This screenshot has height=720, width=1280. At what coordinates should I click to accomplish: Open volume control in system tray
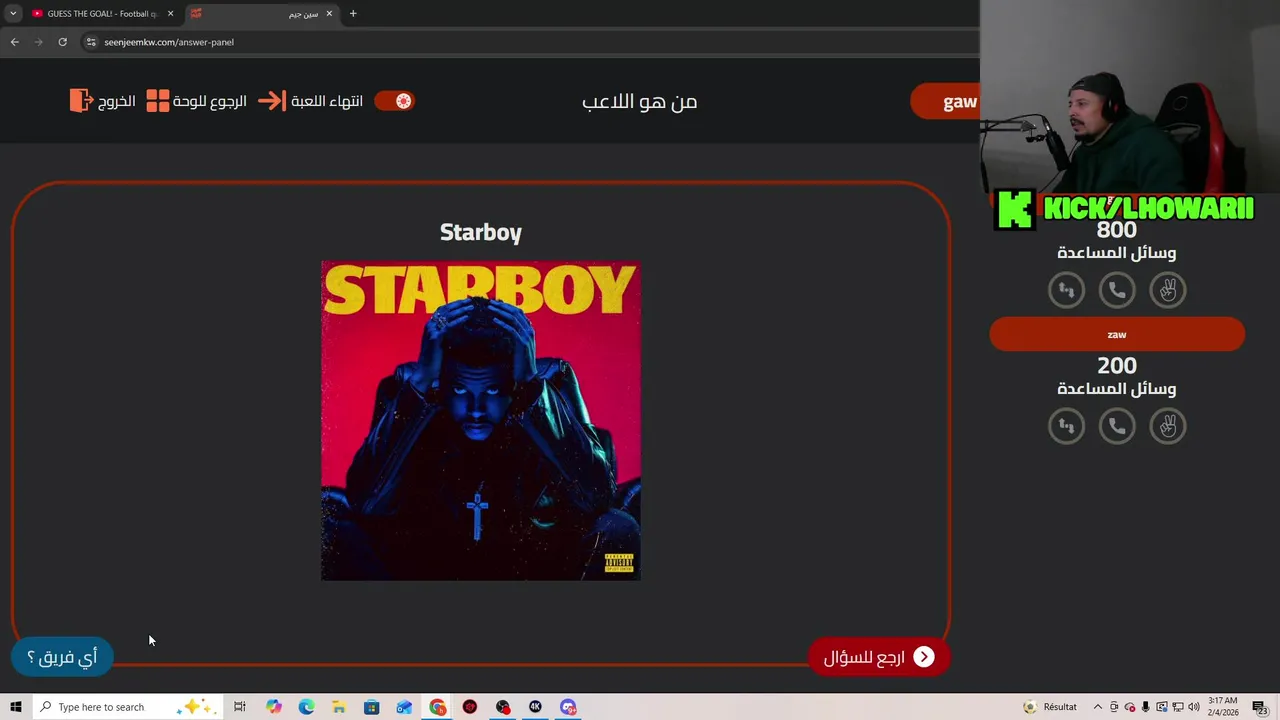[x=1192, y=707]
